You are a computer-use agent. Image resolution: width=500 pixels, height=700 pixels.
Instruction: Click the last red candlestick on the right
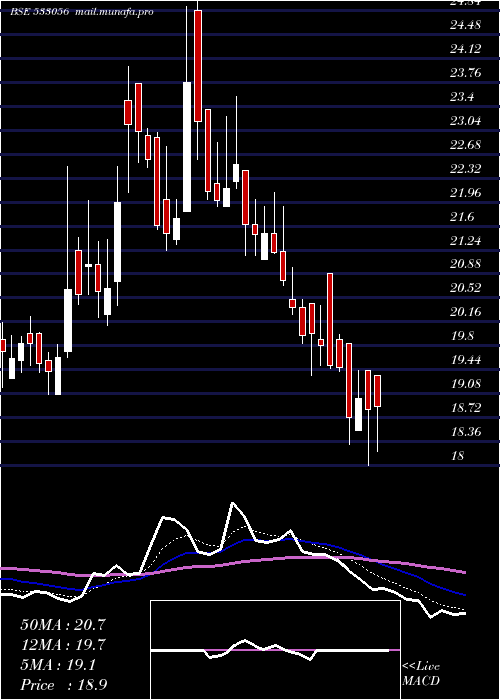click(x=377, y=391)
